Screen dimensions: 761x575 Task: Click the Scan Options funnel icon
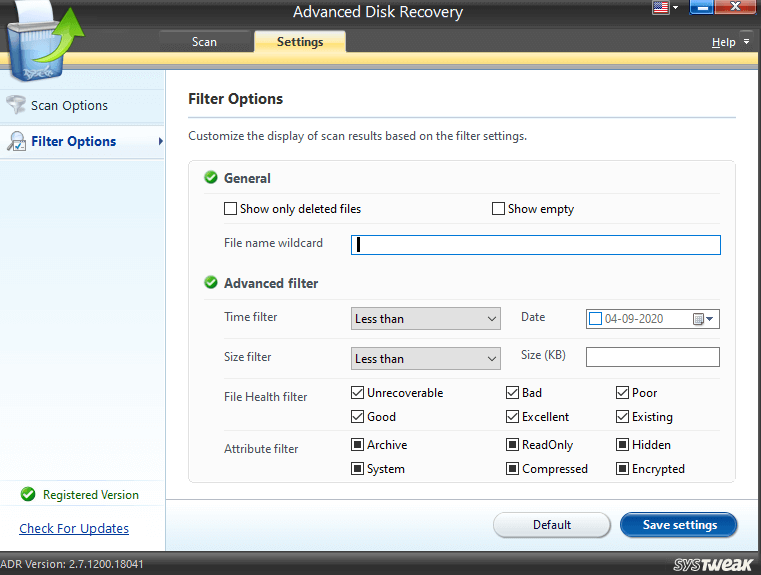click(16, 104)
